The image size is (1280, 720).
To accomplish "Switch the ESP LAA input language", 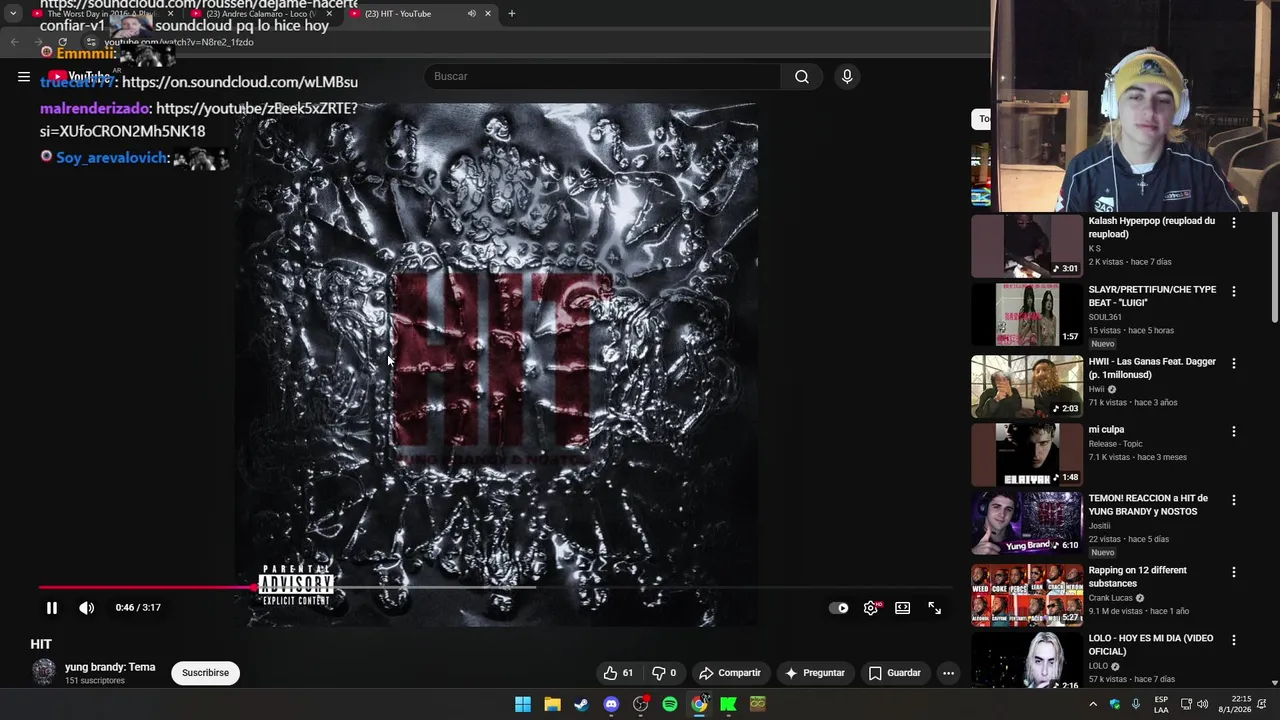I will click(1161, 704).
